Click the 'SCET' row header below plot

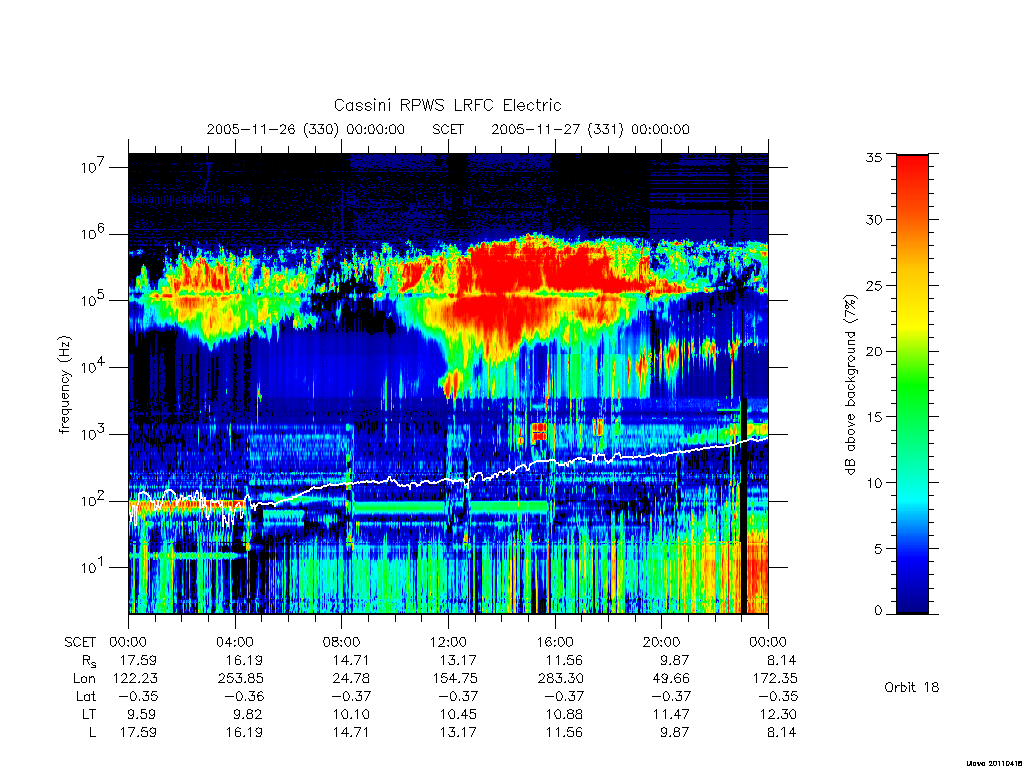pyautogui.click(x=80, y=642)
